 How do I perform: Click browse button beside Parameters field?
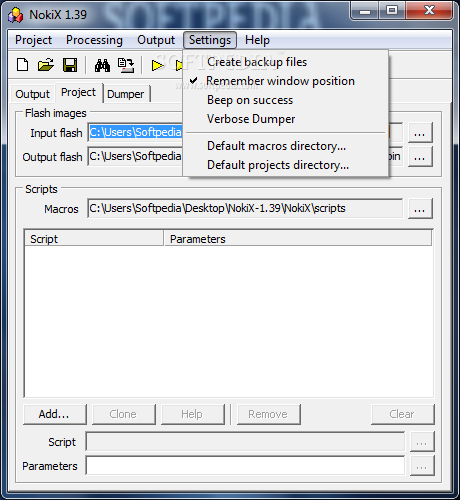[422, 466]
